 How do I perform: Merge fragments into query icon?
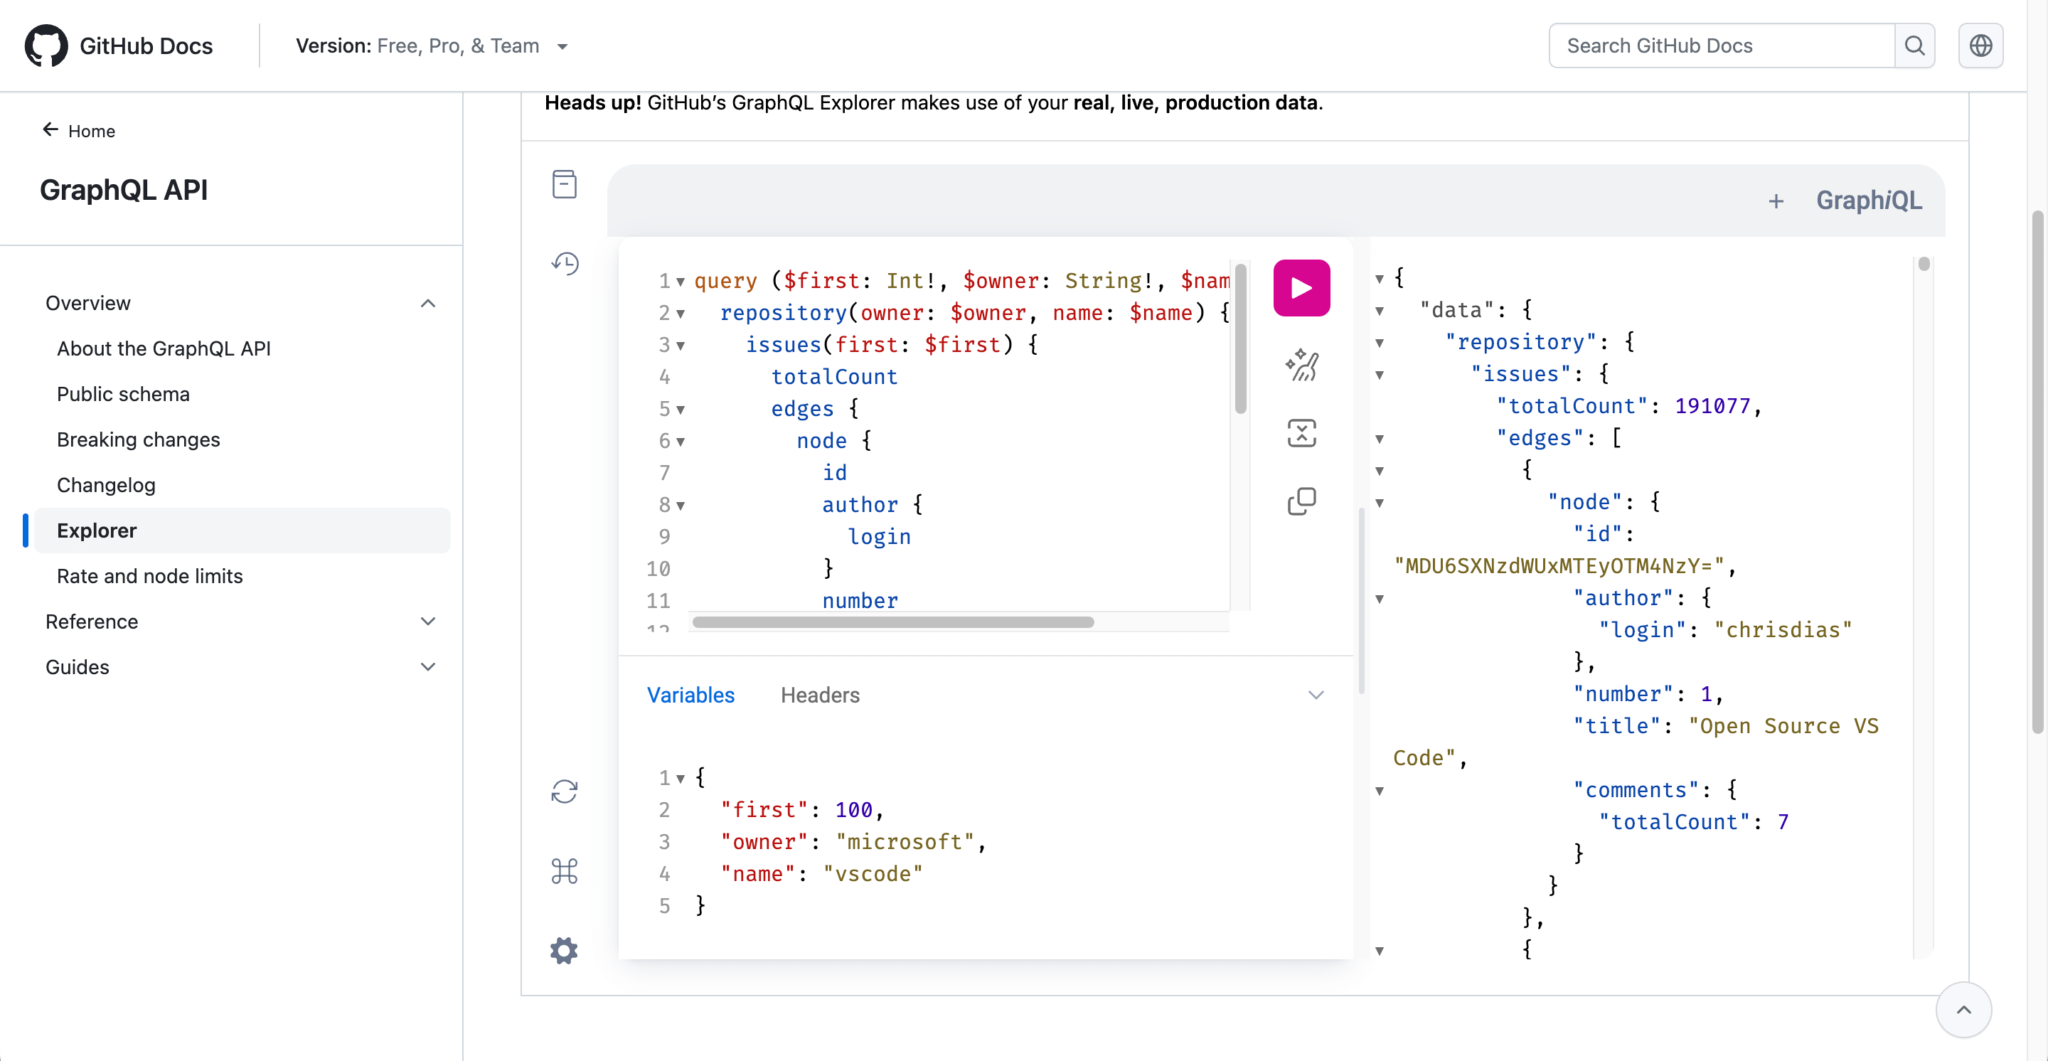click(1301, 433)
